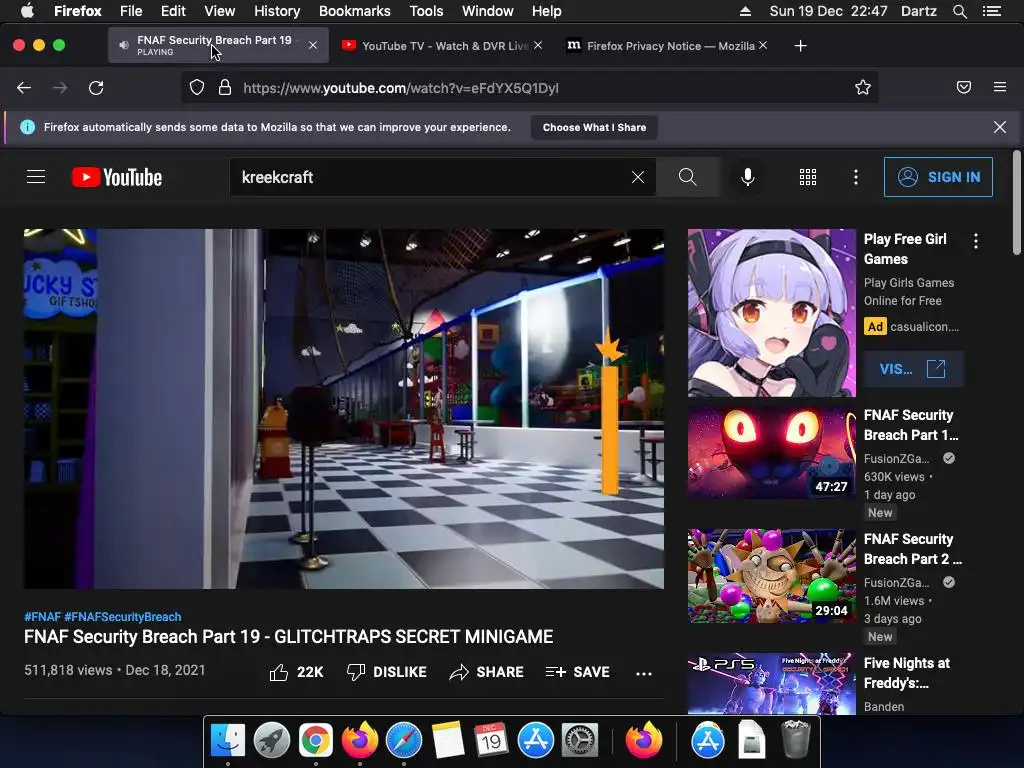The width and height of the screenshot is (1024, 768).
Task: Click the URL address bar
Action: tap(529, 88)
